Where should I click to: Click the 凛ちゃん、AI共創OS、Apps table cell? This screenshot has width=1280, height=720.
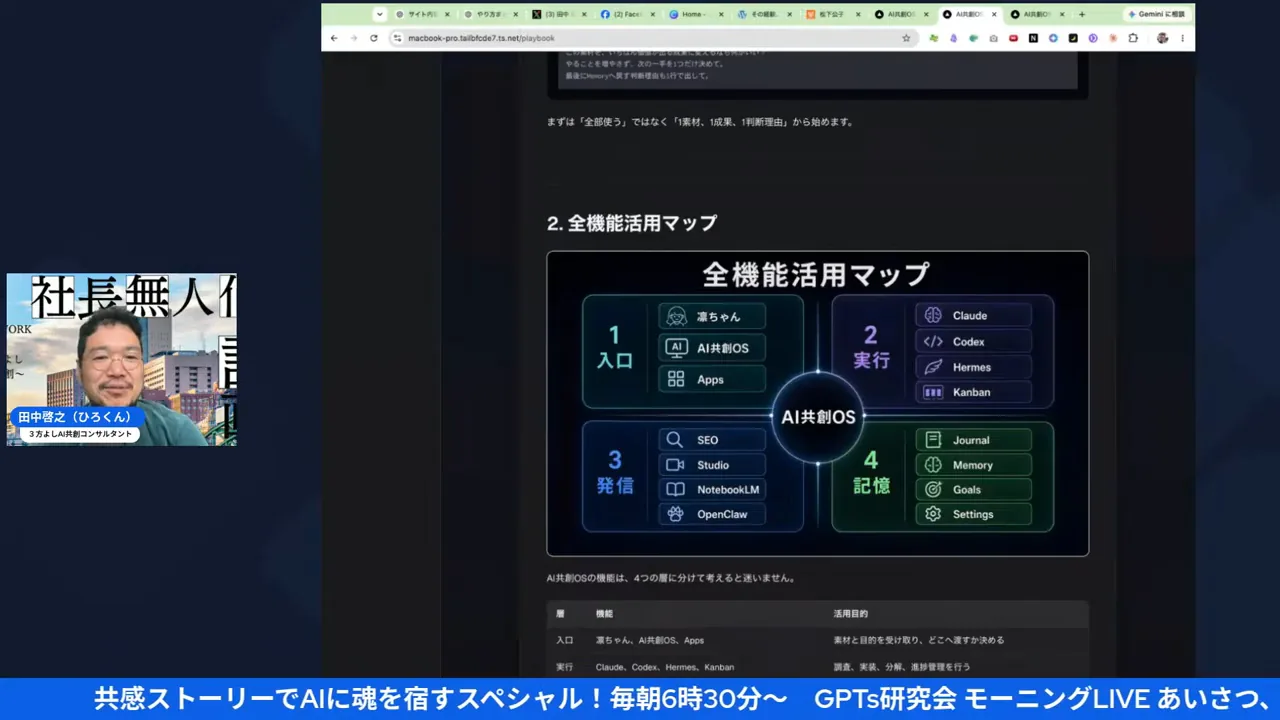[x=650, y=640]
